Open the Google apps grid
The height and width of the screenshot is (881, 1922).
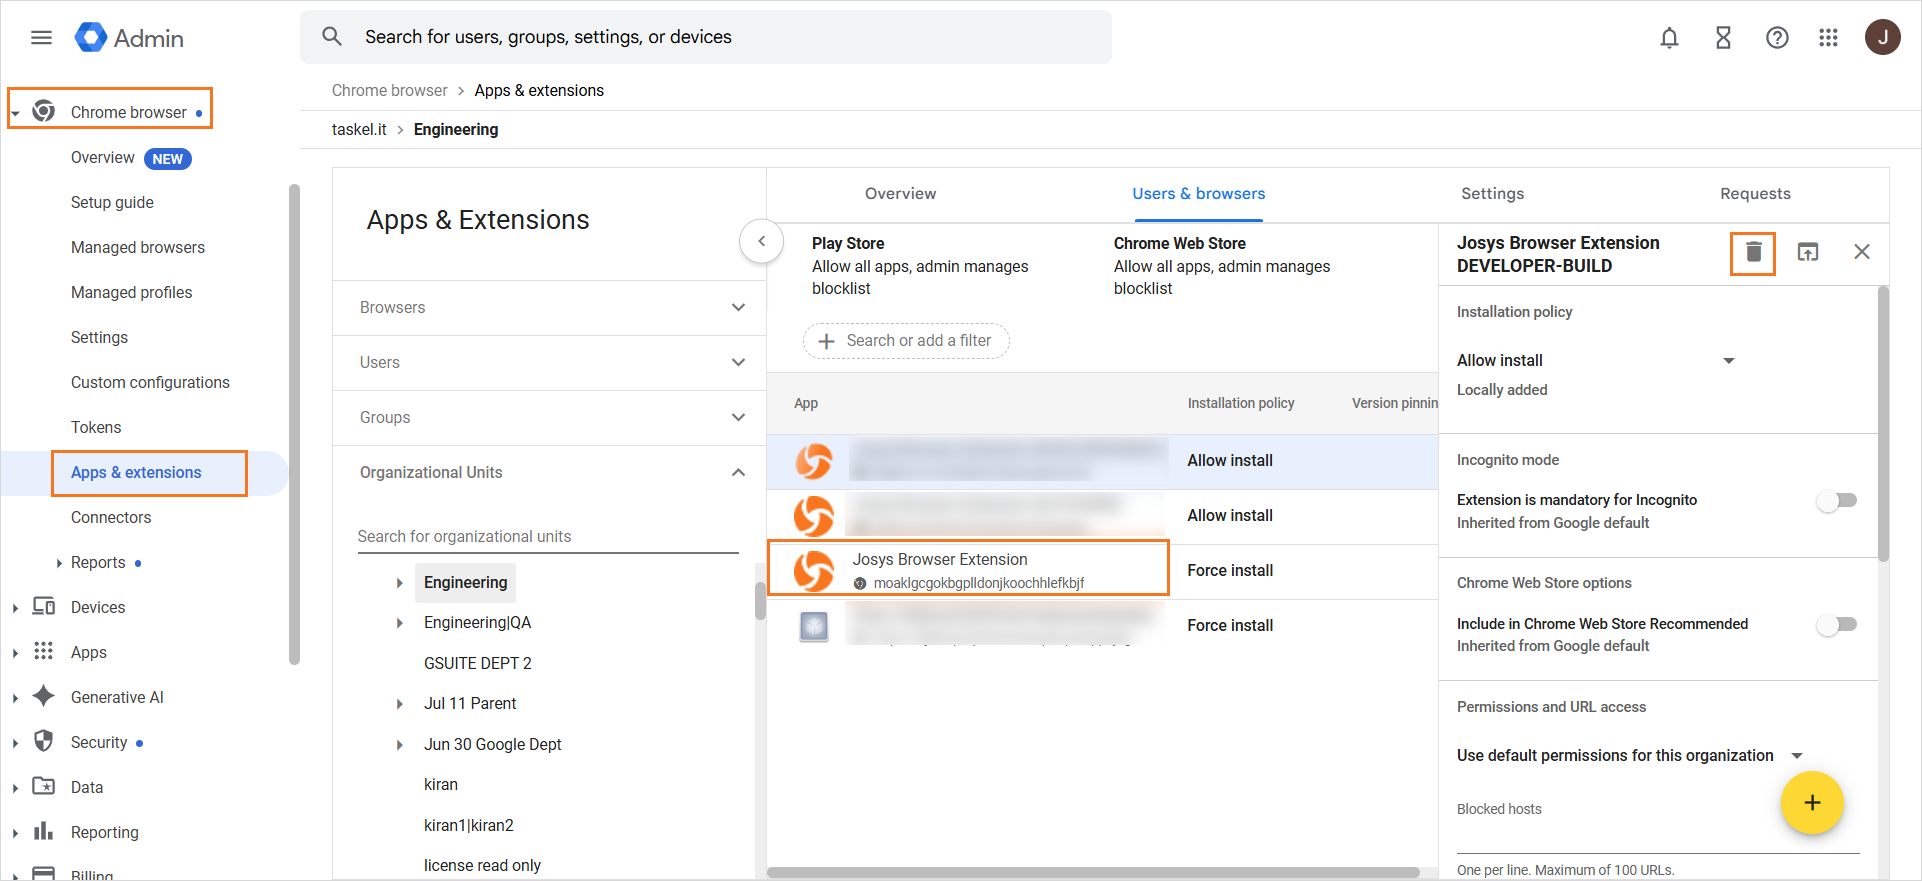[x=1828, y=38]
